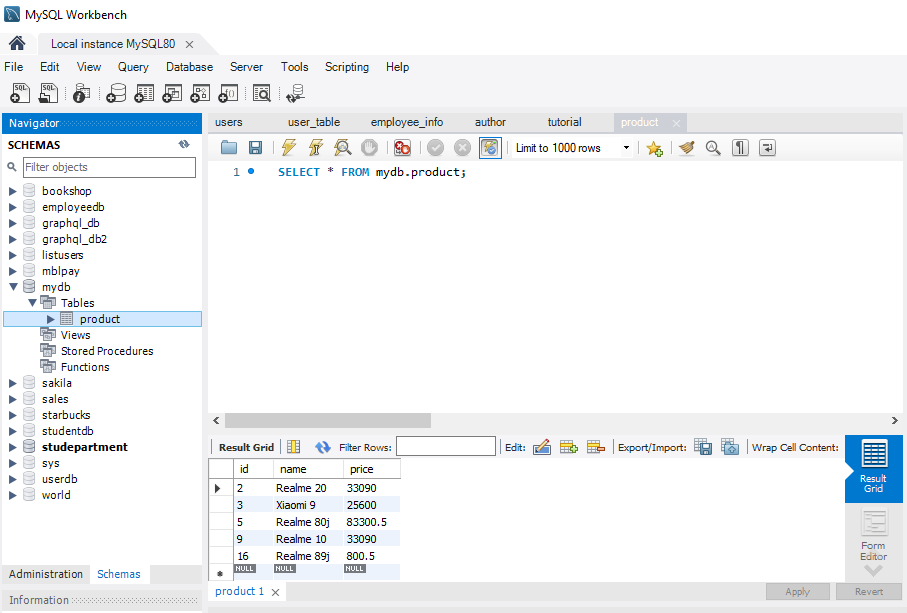Screen dimensions: 907x613
Task: Expand the employeedb schema
Action: (13, 207)
